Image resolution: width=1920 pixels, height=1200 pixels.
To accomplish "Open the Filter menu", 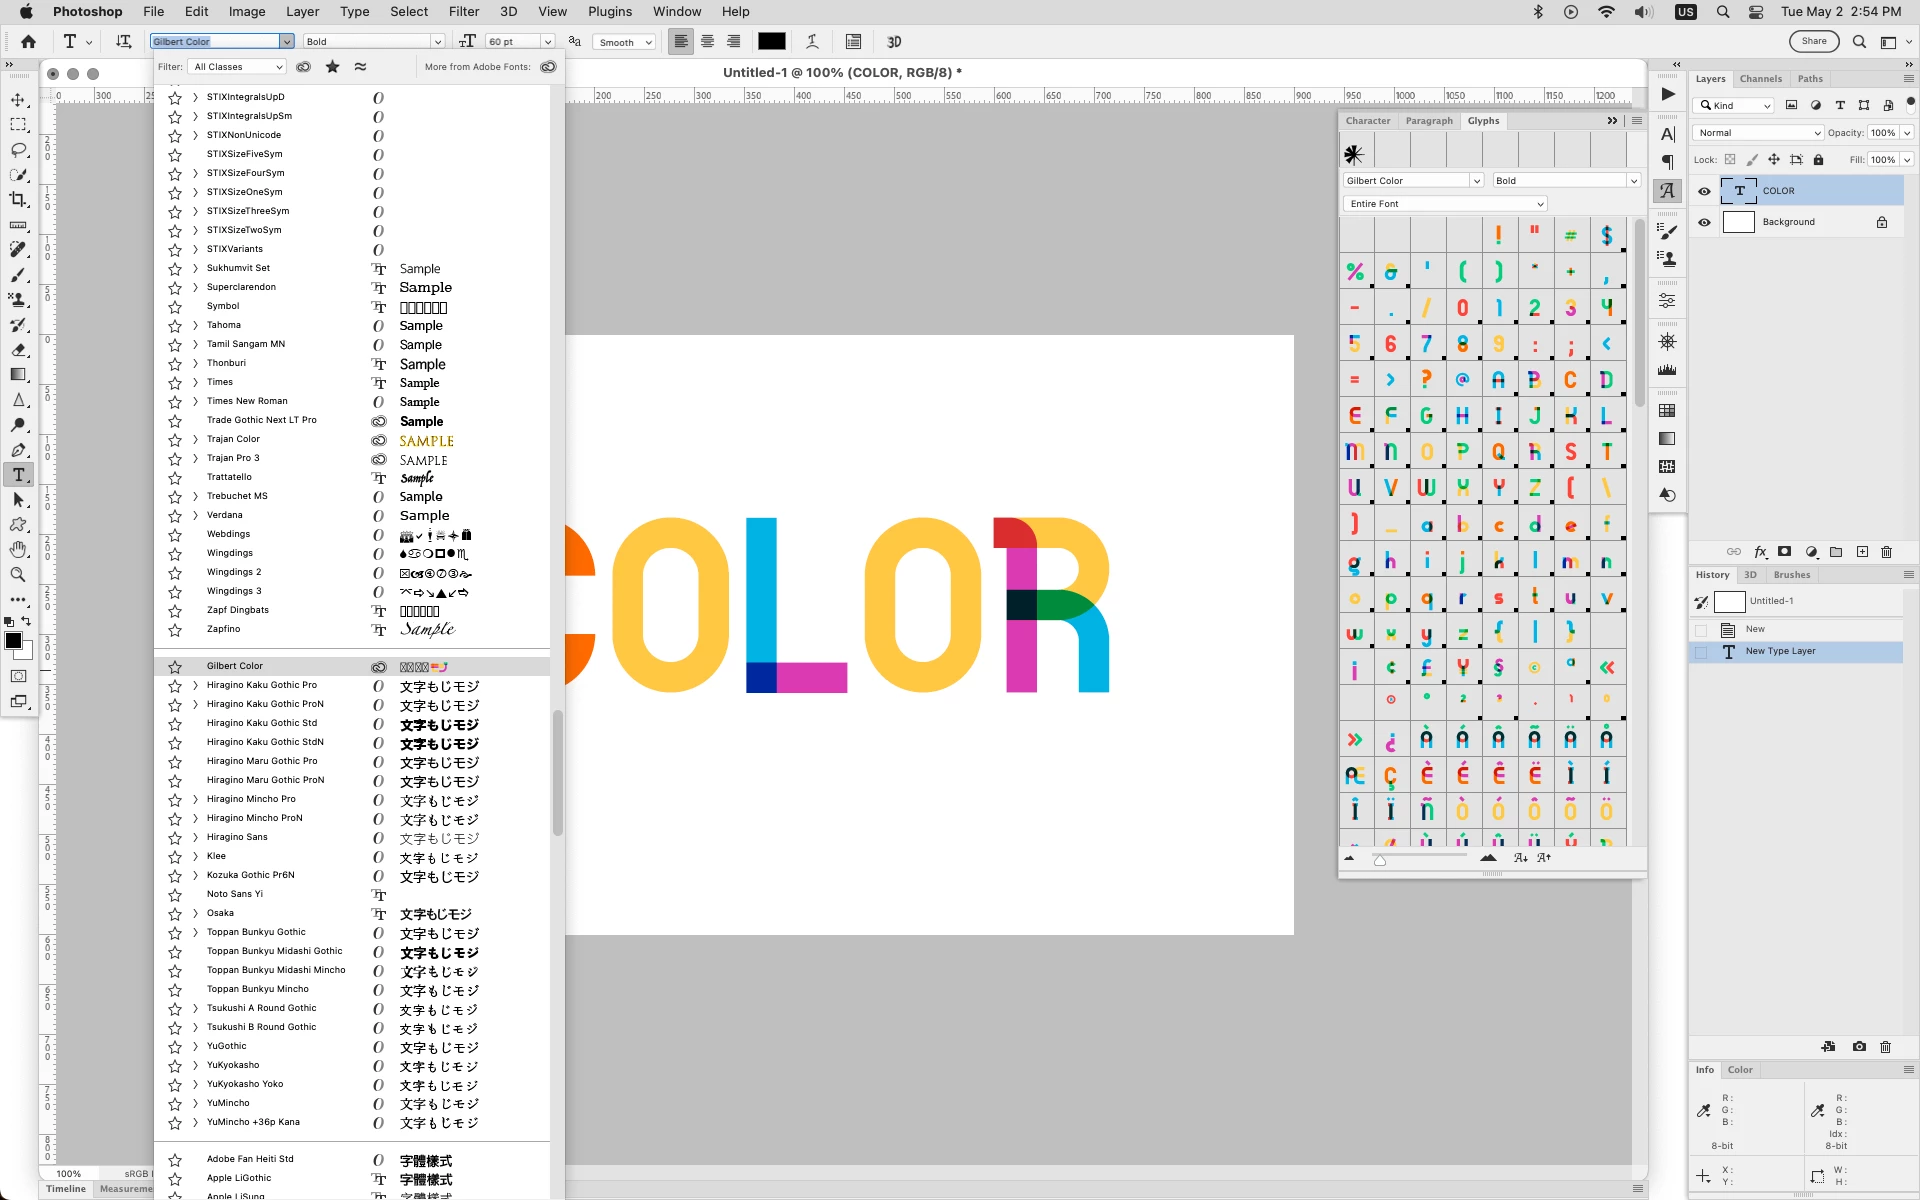I will (463, 12).
